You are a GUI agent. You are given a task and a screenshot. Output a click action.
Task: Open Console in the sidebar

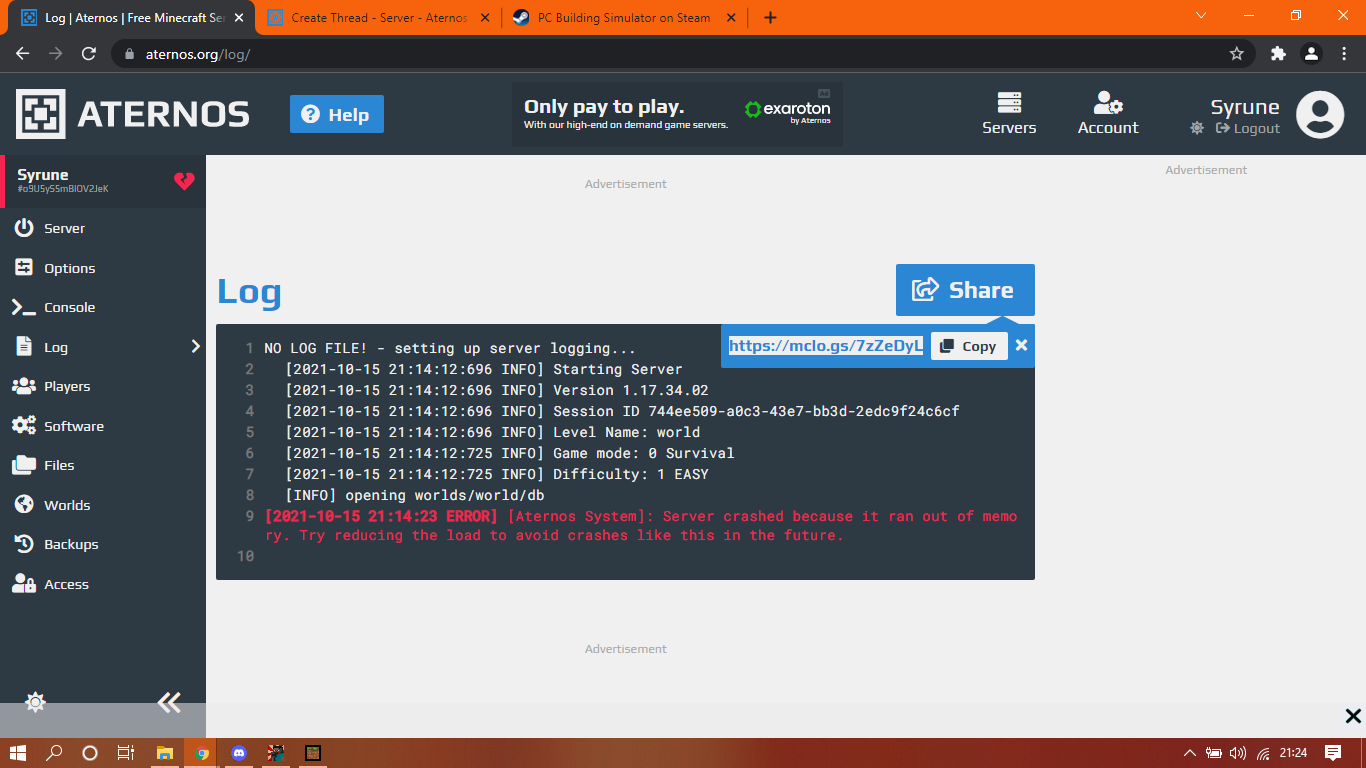pos(103,307)
